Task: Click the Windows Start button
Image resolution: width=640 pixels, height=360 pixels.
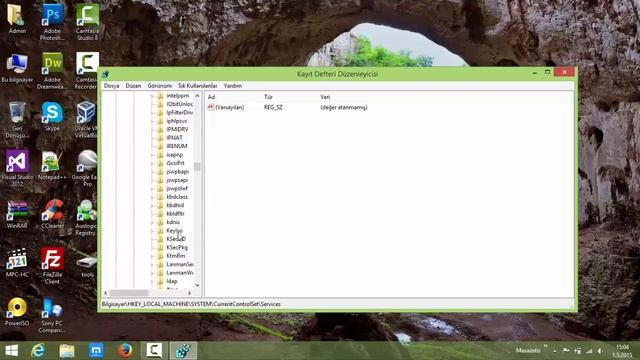Action: point(11,351)
